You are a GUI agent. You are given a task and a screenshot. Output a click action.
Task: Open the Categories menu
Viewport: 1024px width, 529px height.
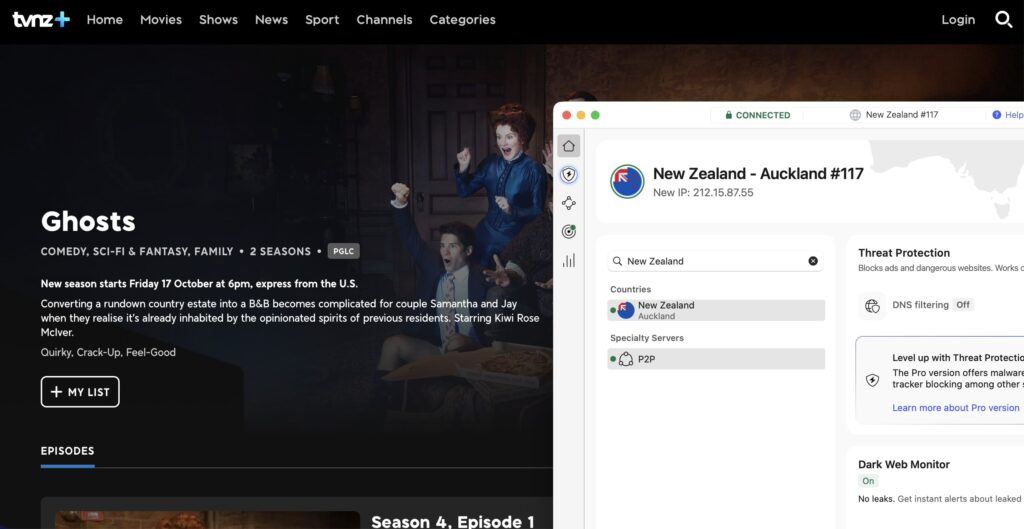[462, 19]
